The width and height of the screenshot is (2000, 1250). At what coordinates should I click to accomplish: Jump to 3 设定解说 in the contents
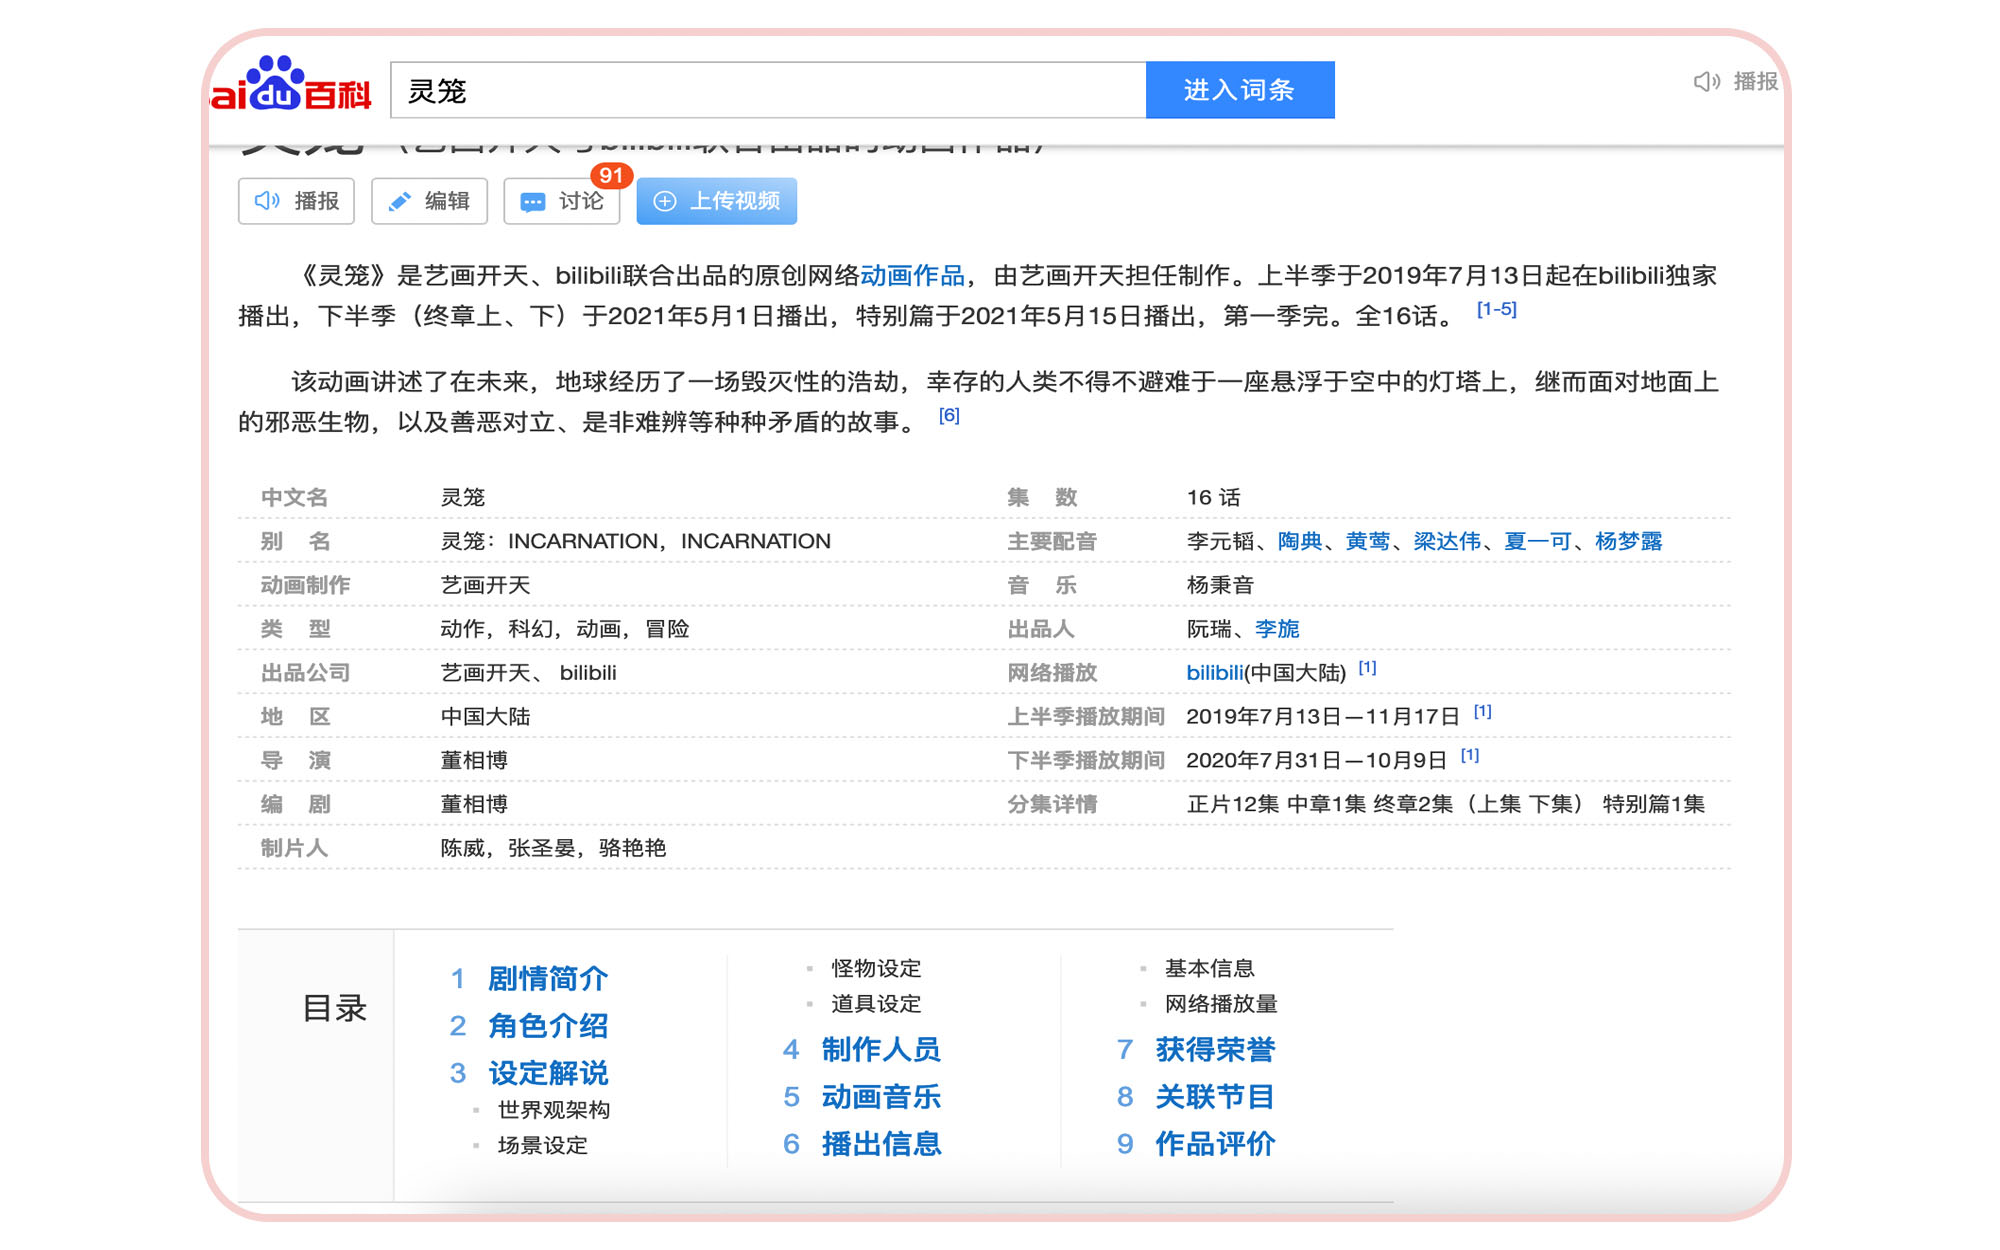[x=529, y=1073]
